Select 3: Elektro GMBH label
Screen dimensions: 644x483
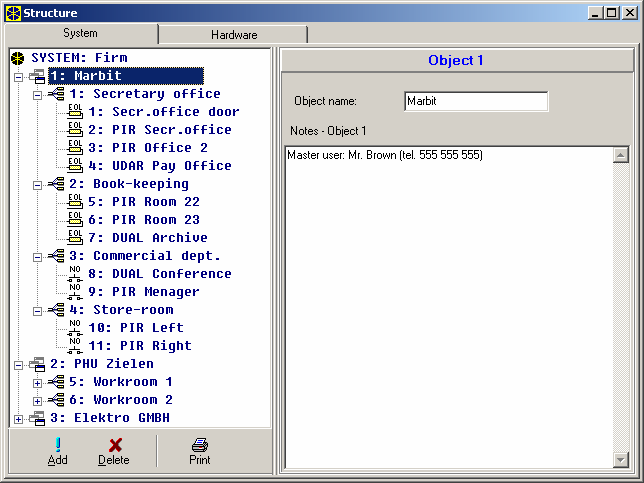click(110, 418)
